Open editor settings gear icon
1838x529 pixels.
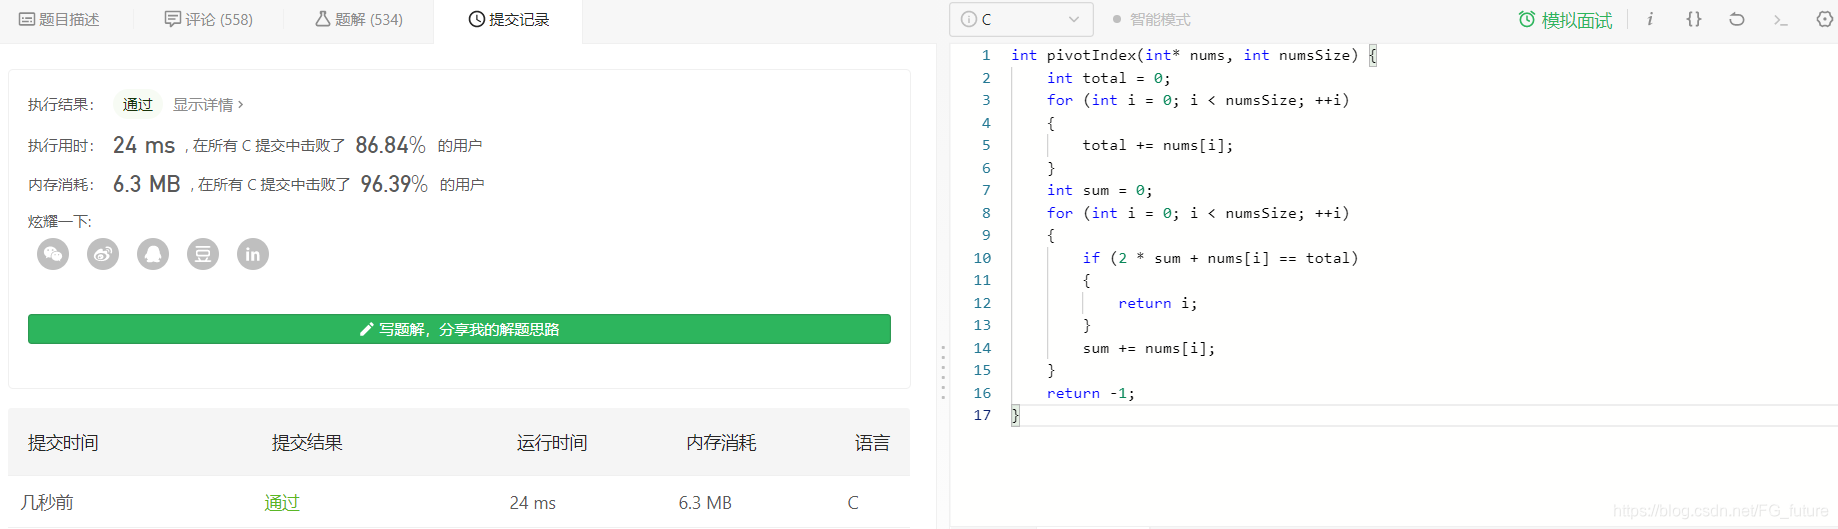pyautogui.click(x=1824, y=19)
